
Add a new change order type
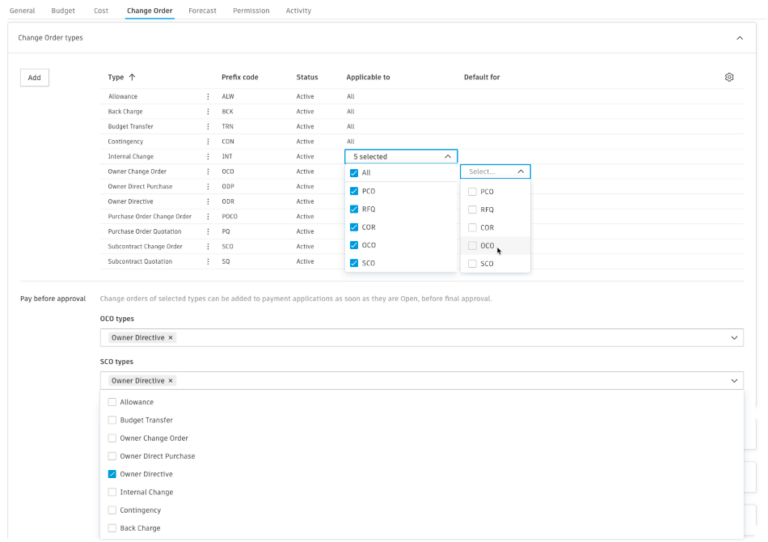coord(34,77)
